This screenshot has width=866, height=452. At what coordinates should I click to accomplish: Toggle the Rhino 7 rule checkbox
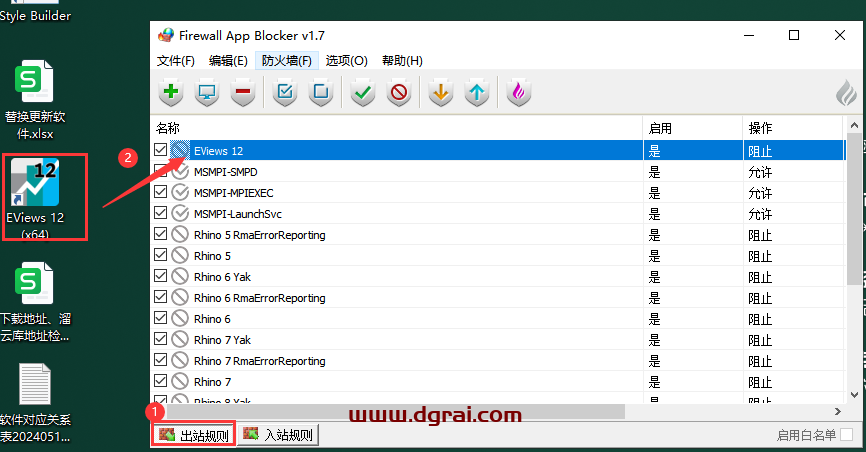(x=161, y=381)
